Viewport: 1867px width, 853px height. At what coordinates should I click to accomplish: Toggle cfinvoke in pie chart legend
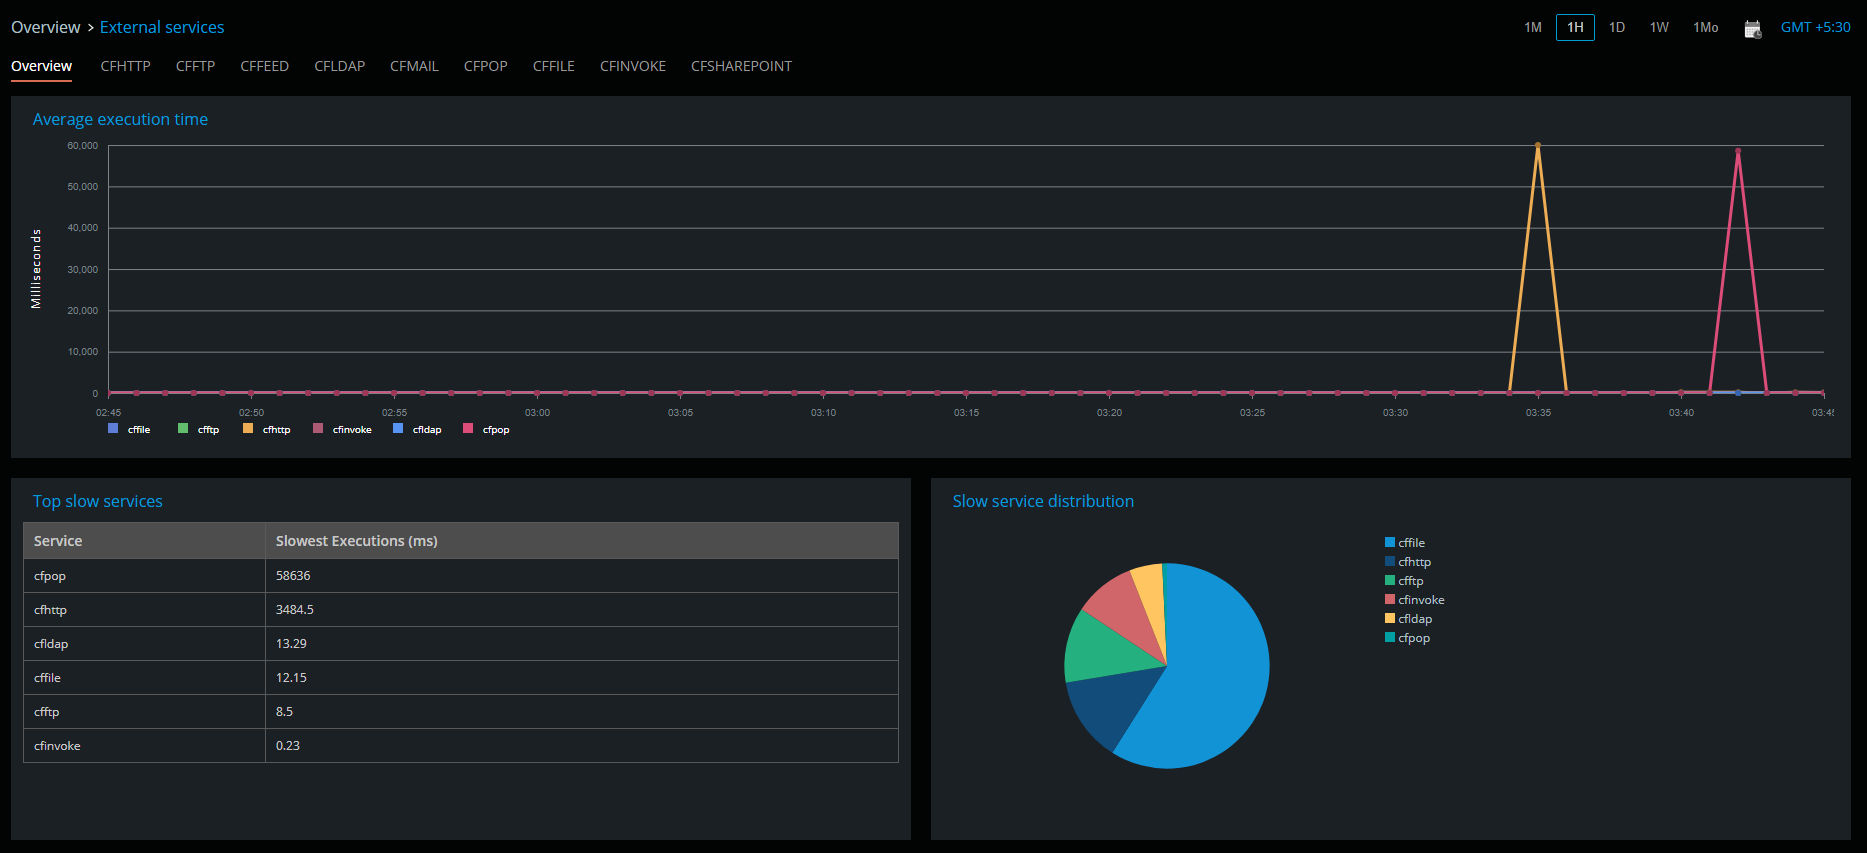pyautogui.click(x=1415, y=600)
